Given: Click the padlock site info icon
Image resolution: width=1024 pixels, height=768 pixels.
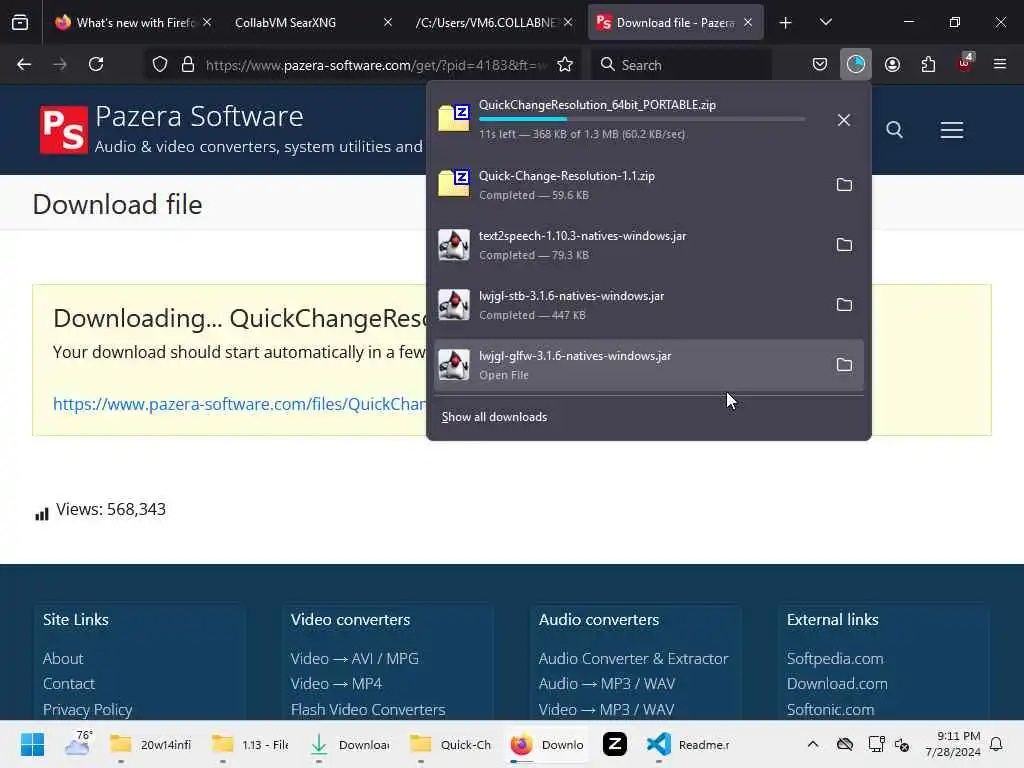Looking at the screenshot, I should pos(188,65).
